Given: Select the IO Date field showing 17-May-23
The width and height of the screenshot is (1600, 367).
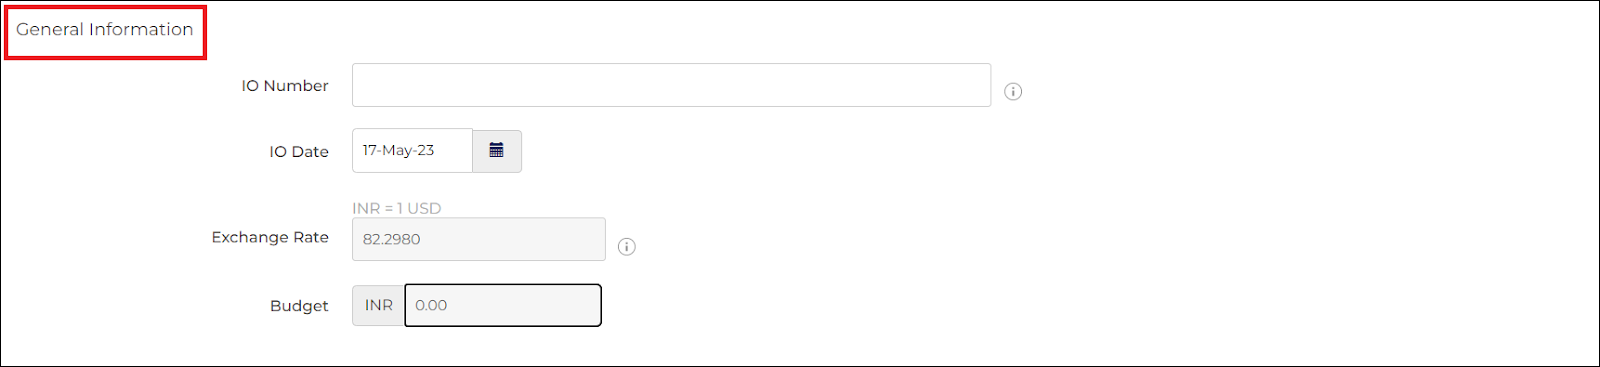Looking at the screenshot, I should (x=412, y=151).
